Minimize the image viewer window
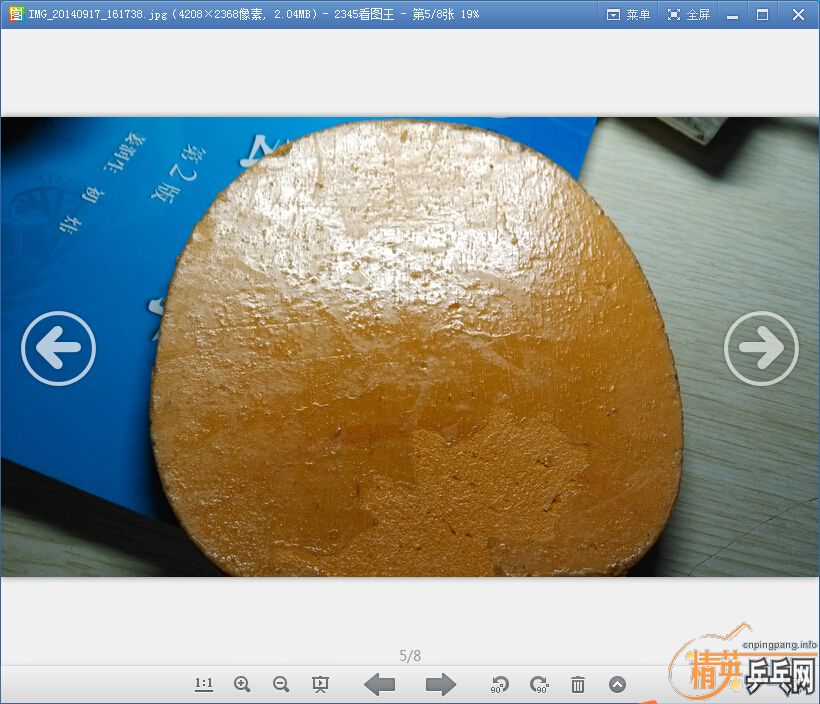Image resolution: width=820 pixels, height=704 pixels. click(733, 14)
